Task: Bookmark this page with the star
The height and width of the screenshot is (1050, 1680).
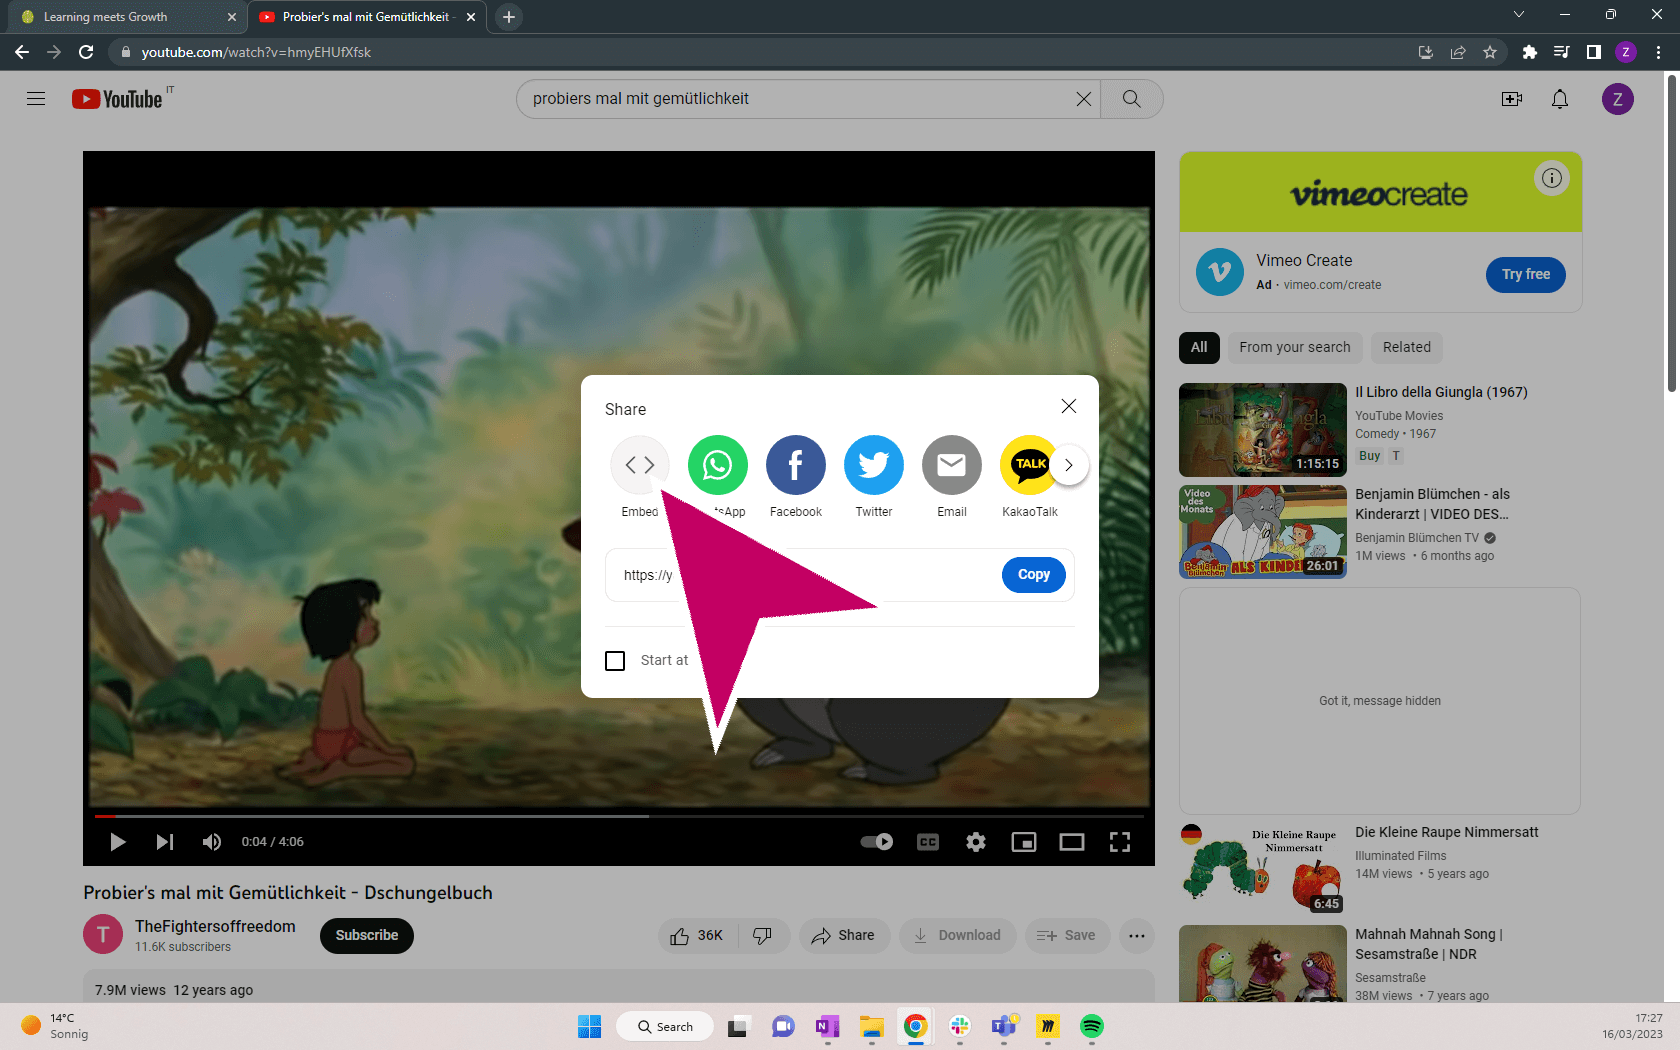Action: (x=1490, y=52)
